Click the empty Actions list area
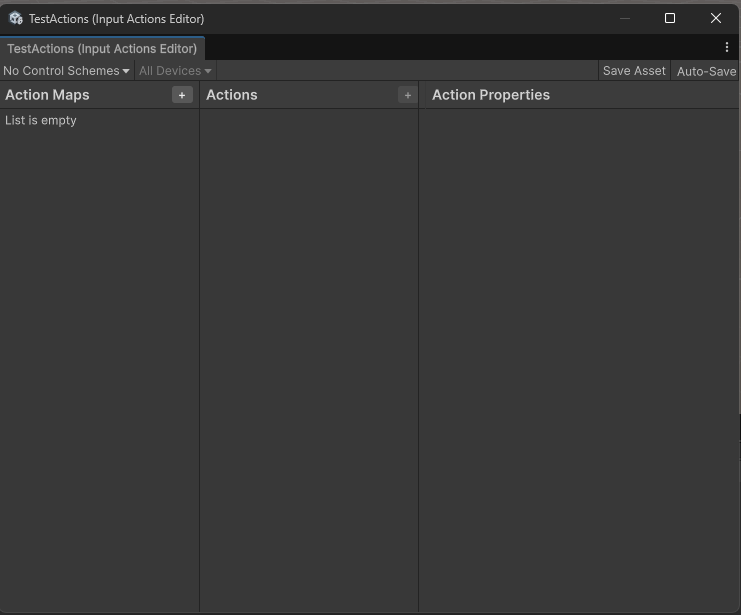The image size is (741, 615). (309, 350)
